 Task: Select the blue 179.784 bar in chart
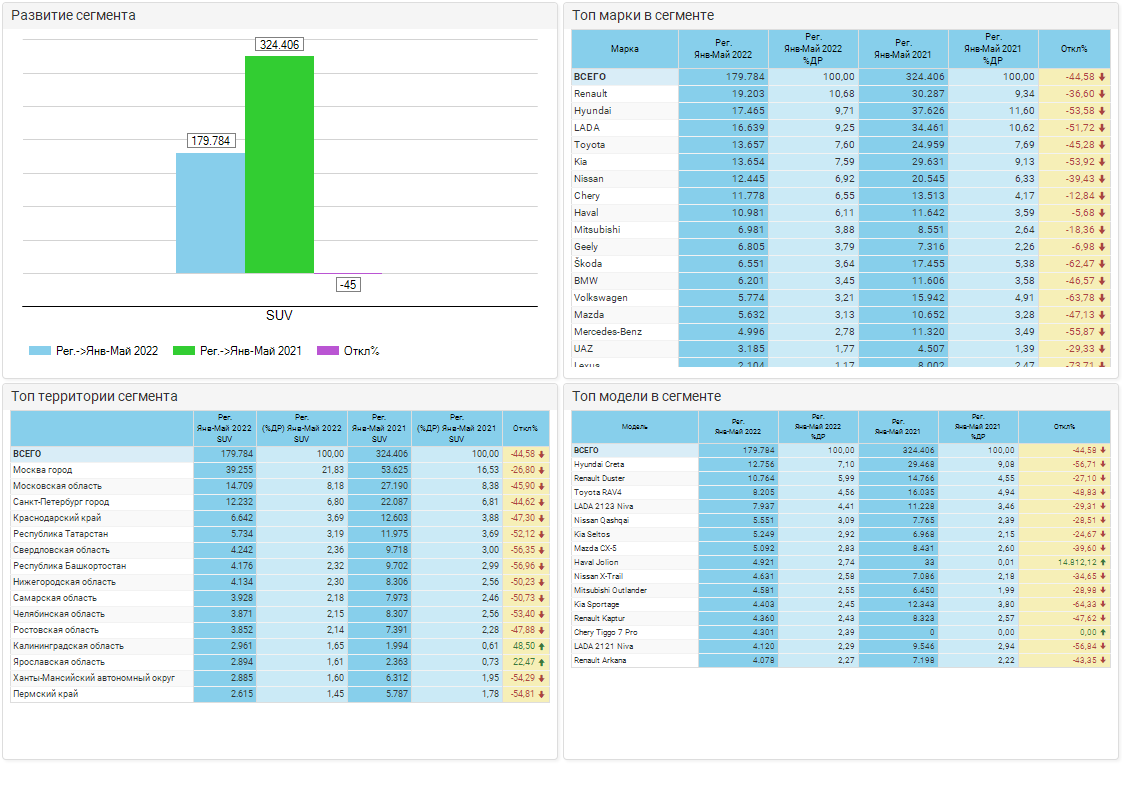pyautogui.click(x=210, y=213)
